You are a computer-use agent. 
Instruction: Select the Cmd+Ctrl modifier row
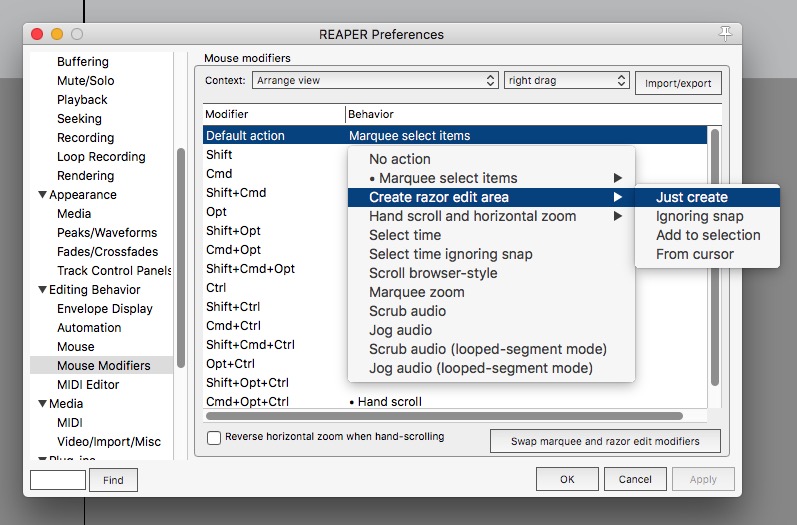click(274, 325)
